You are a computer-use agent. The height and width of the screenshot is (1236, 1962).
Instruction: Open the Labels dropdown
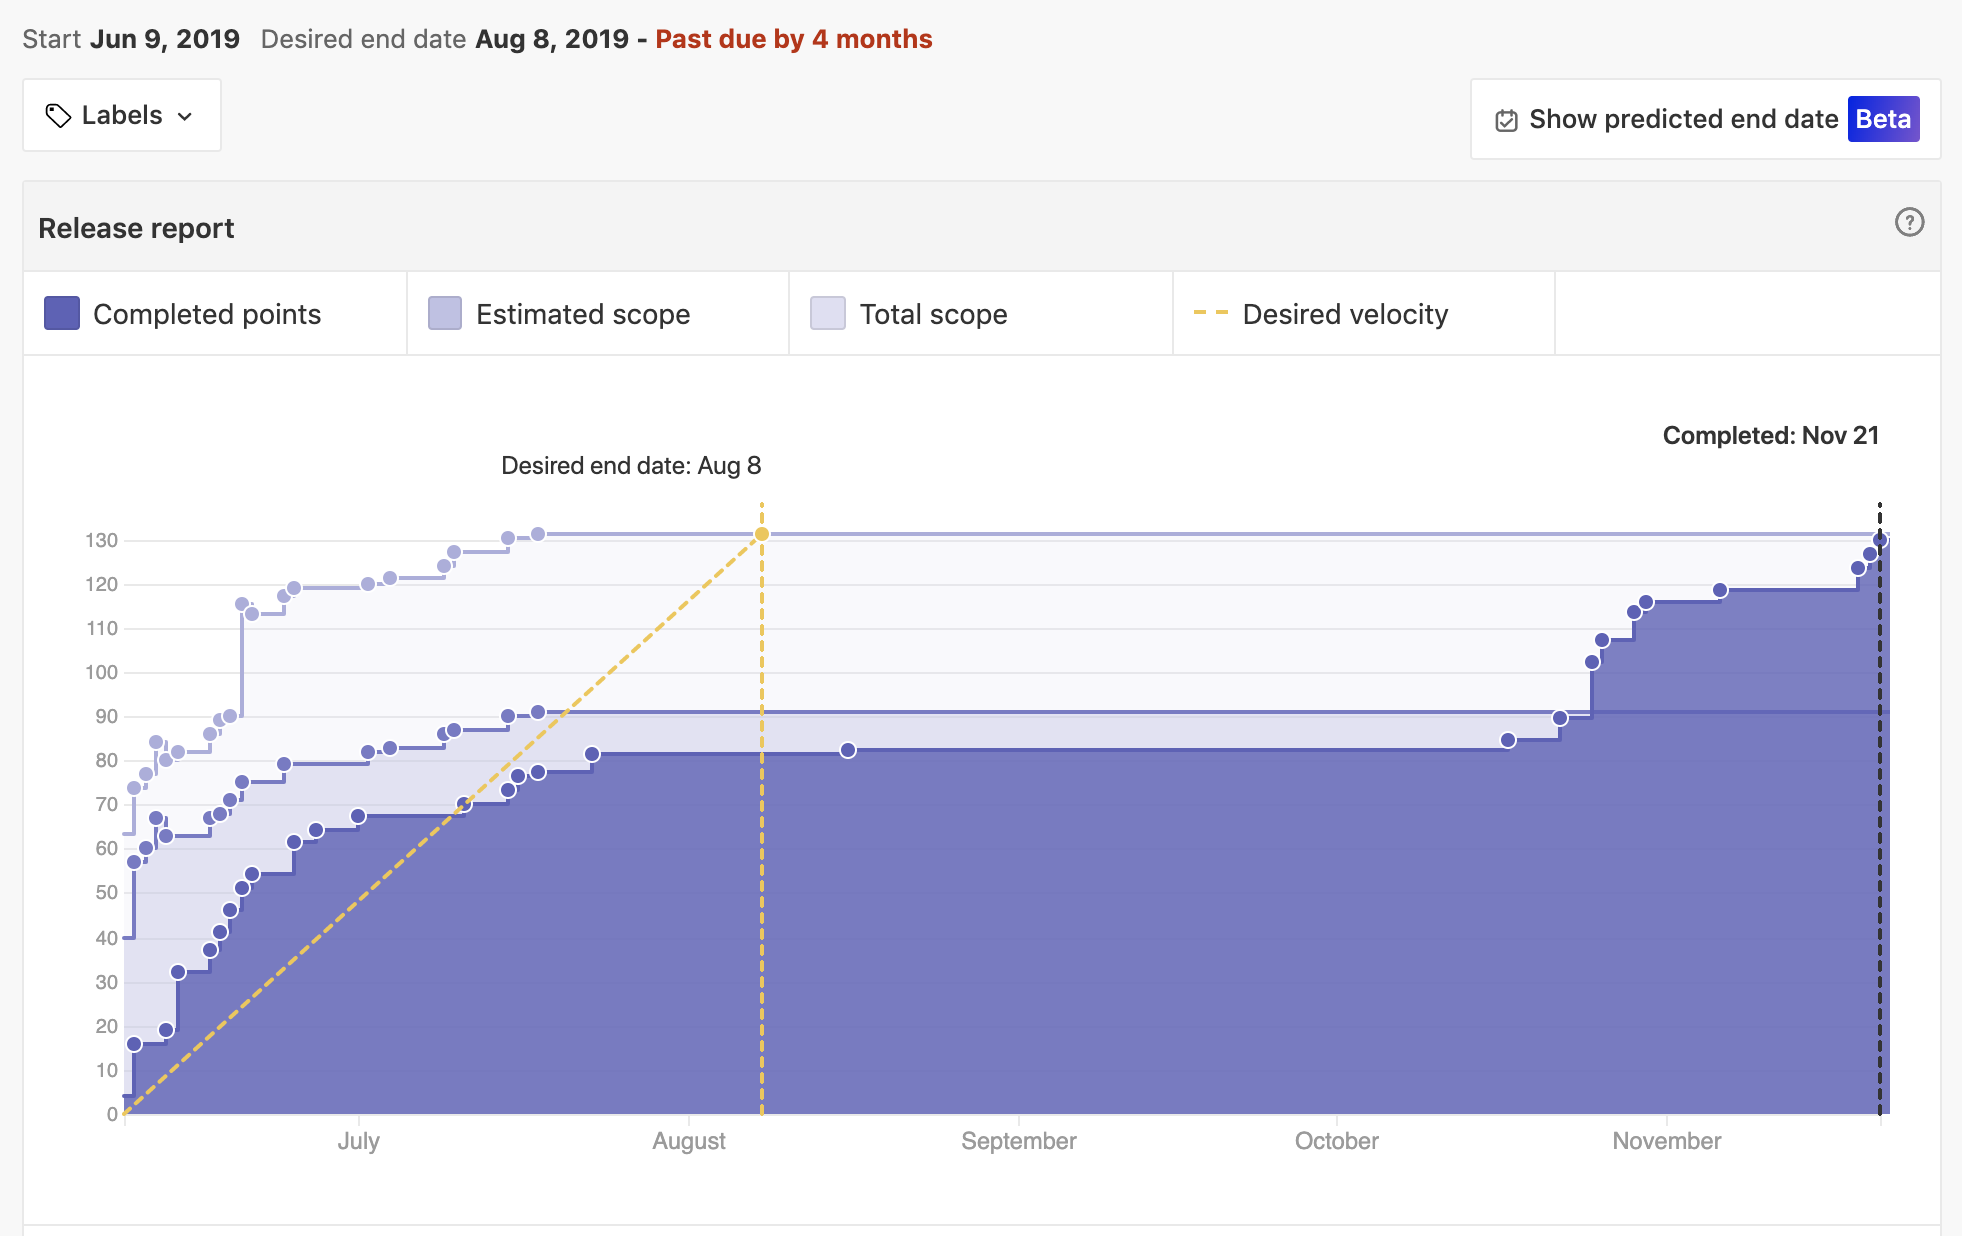click(121, 116)
